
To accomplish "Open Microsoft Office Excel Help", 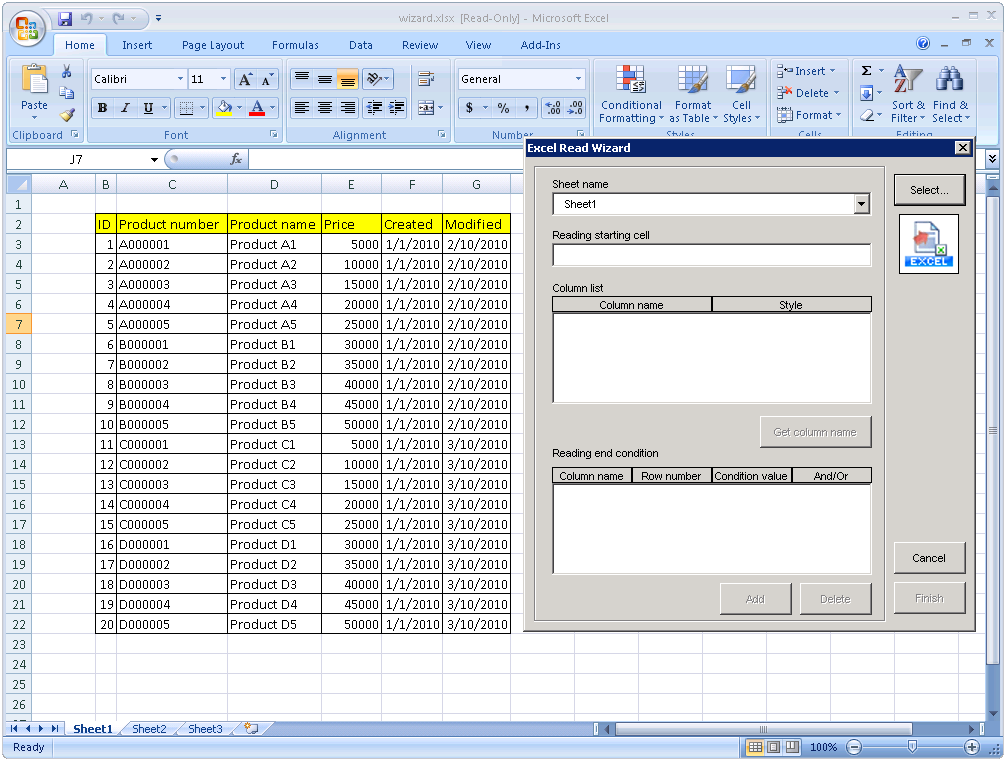I will (923, 44).
